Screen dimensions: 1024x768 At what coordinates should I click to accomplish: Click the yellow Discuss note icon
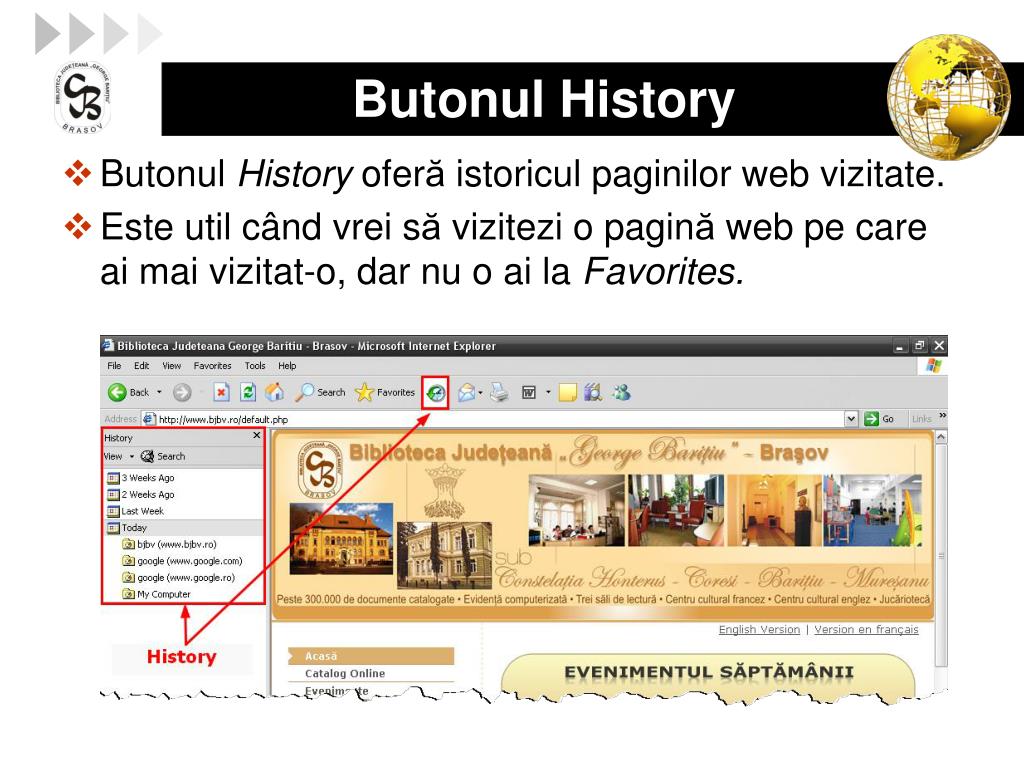pos(568,392)
